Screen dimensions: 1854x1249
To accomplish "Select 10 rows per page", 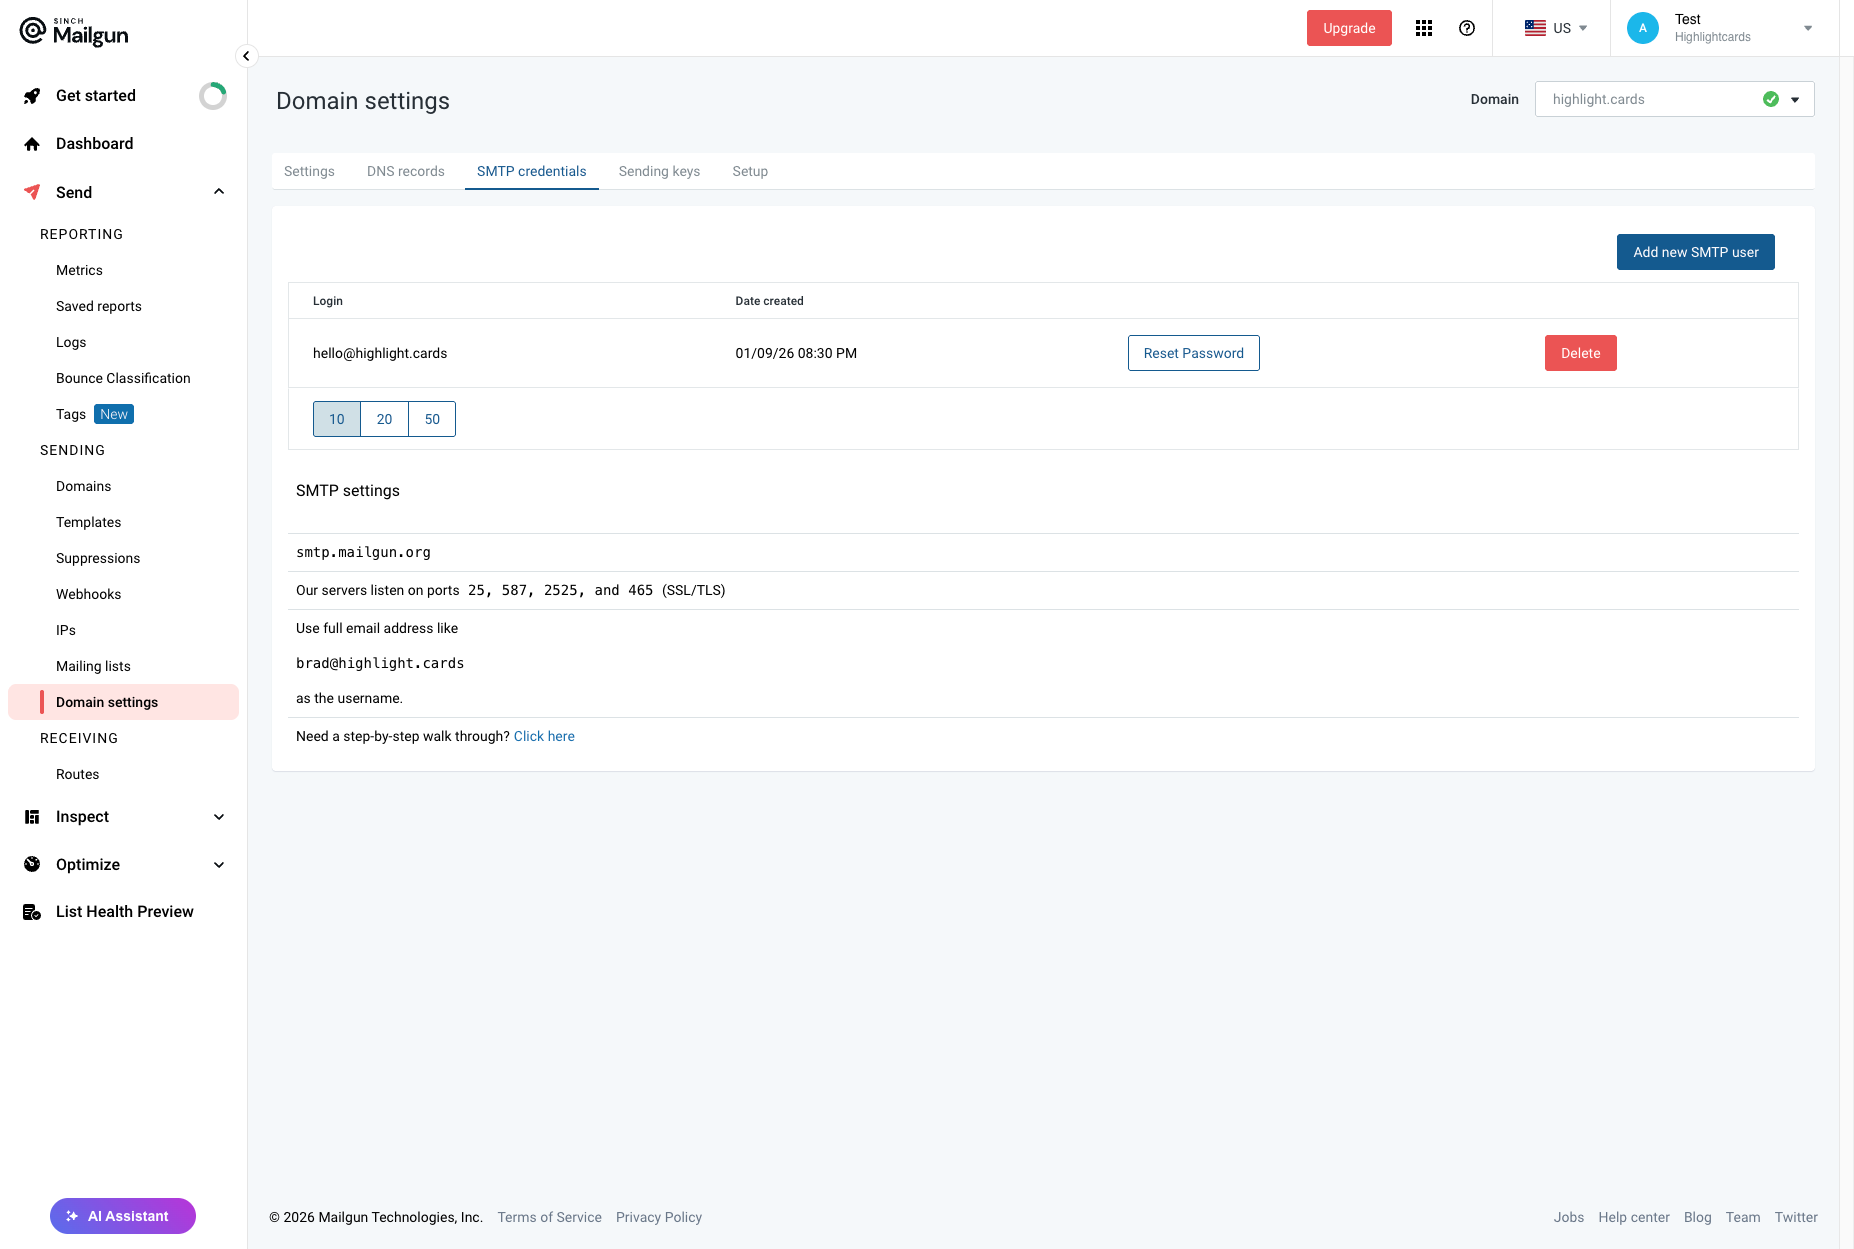I will tap(337, 419).
